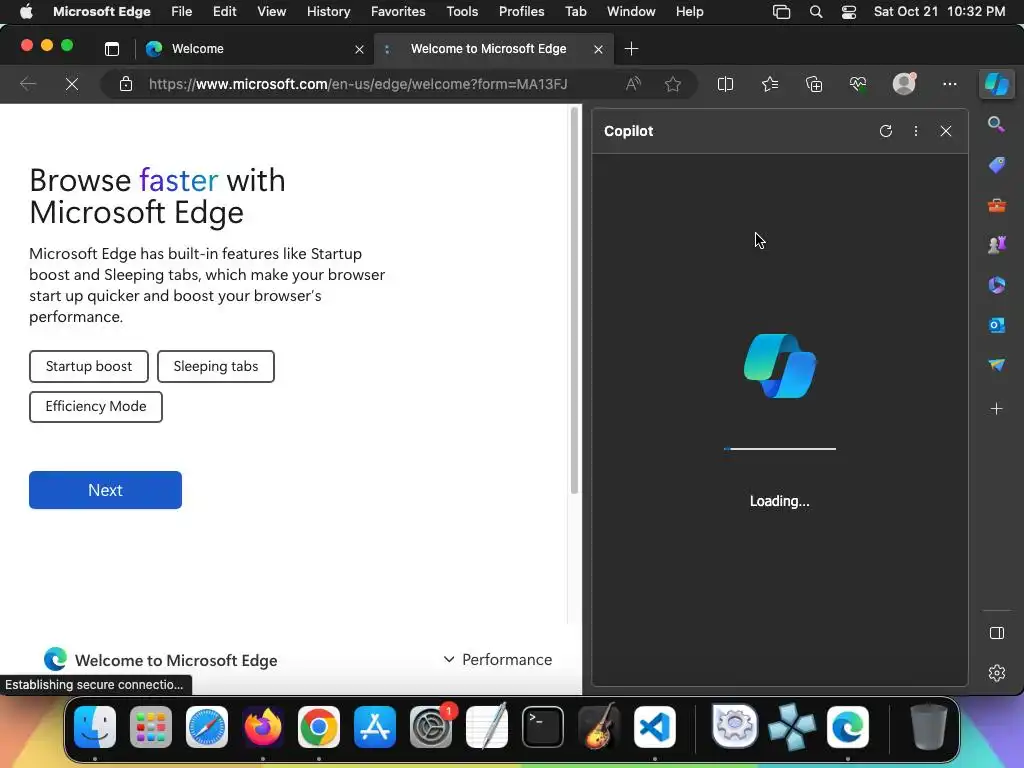This screenshot has width=1024, height=768.
Task: Click the Back arrow button
Action: 27,84
